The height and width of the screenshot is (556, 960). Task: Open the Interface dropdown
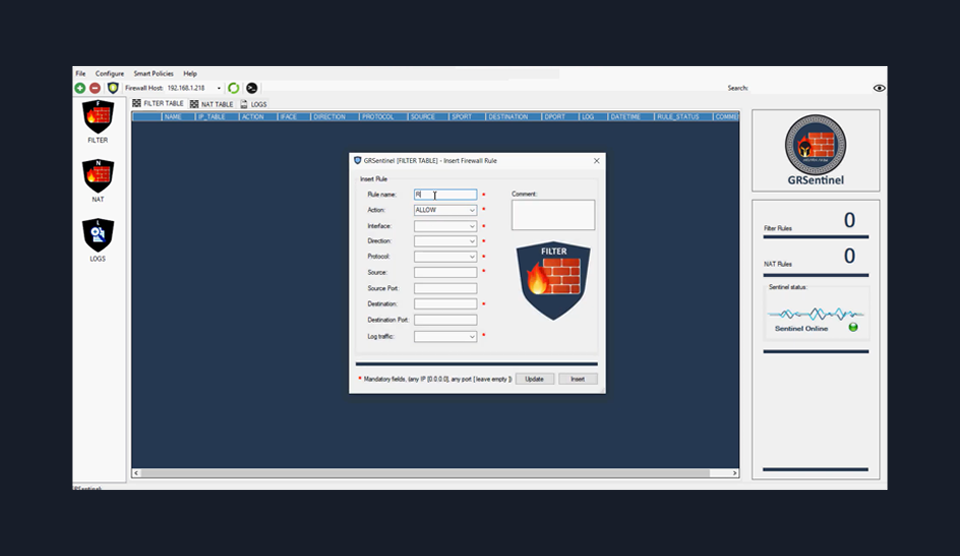tap(445, 226)
